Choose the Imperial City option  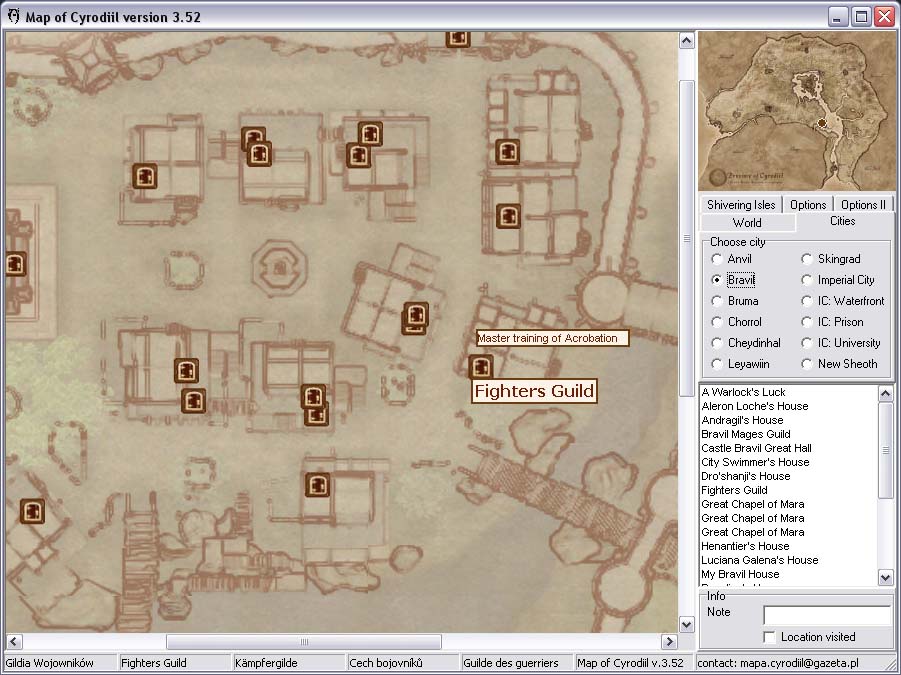[807, 280]
